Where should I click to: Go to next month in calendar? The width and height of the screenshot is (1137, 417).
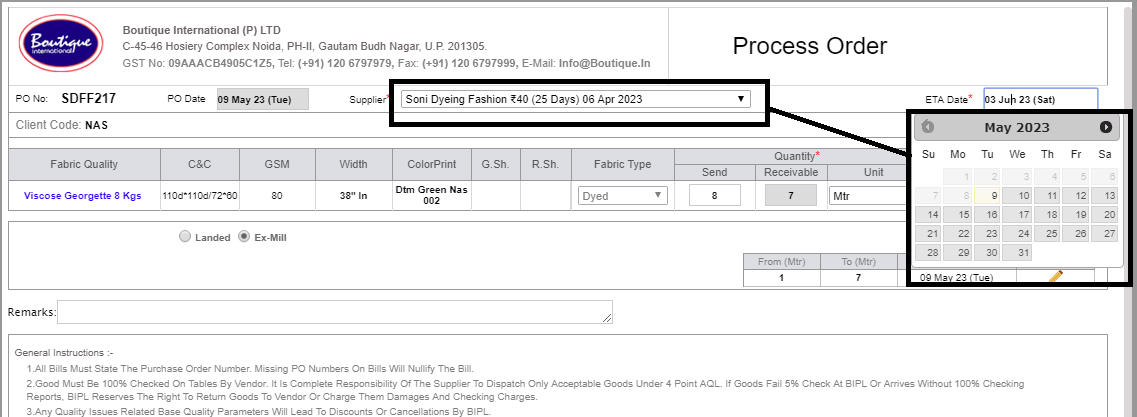click(1106, 127)
